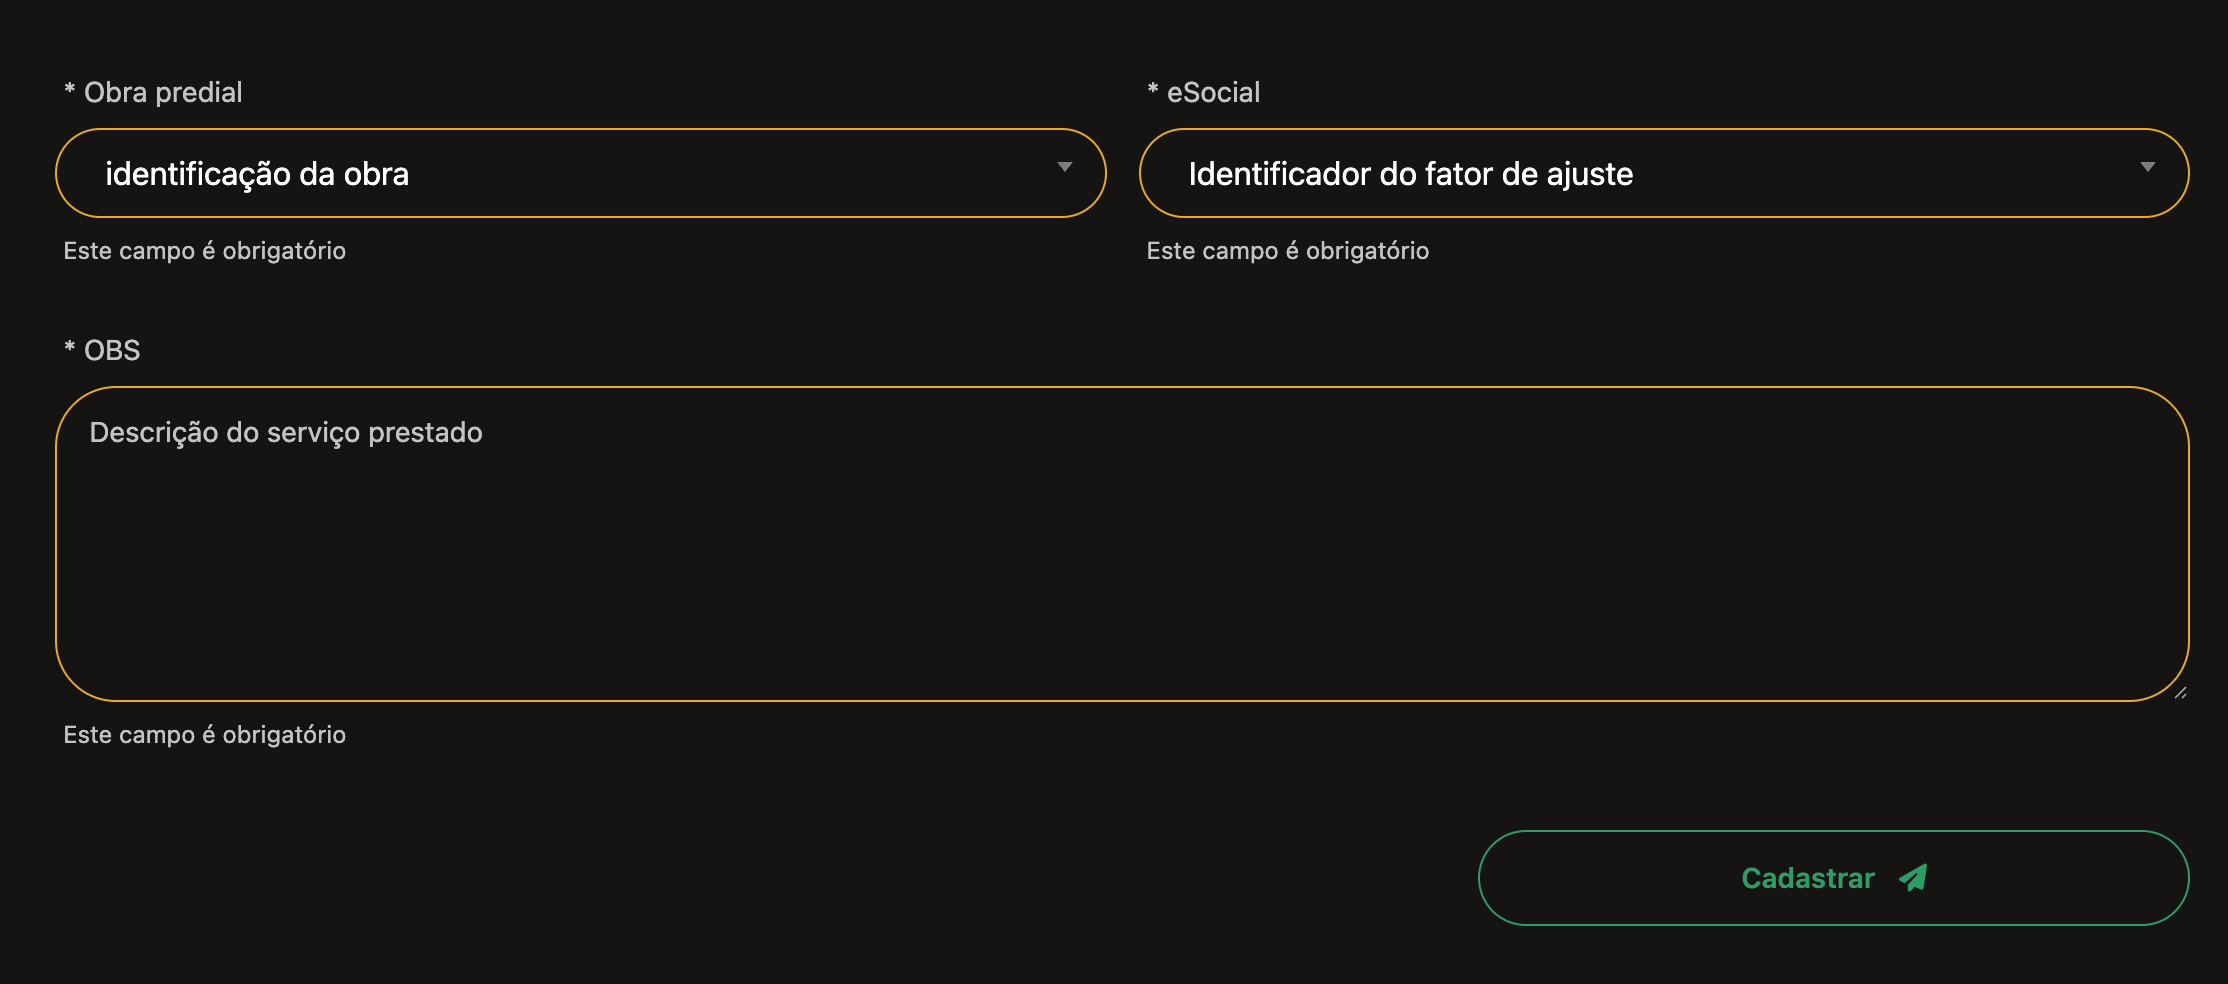This screenshot has height=984, width=2228.
Task: Click the required-field error under eSocial
Action: (1288, 251)
